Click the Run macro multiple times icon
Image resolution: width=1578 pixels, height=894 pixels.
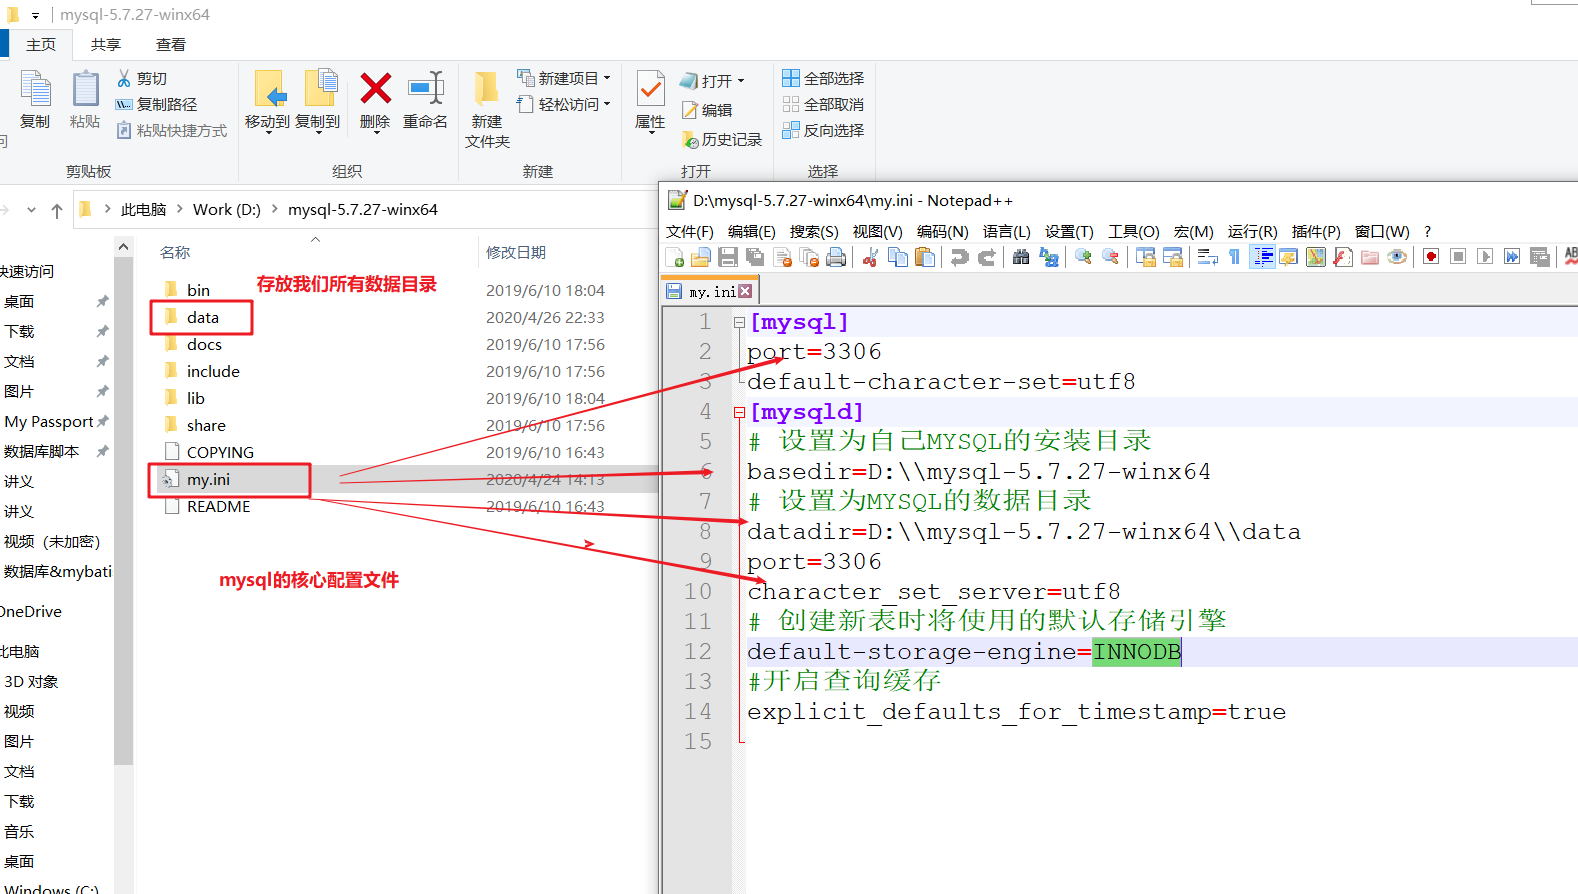point(1512,258)
